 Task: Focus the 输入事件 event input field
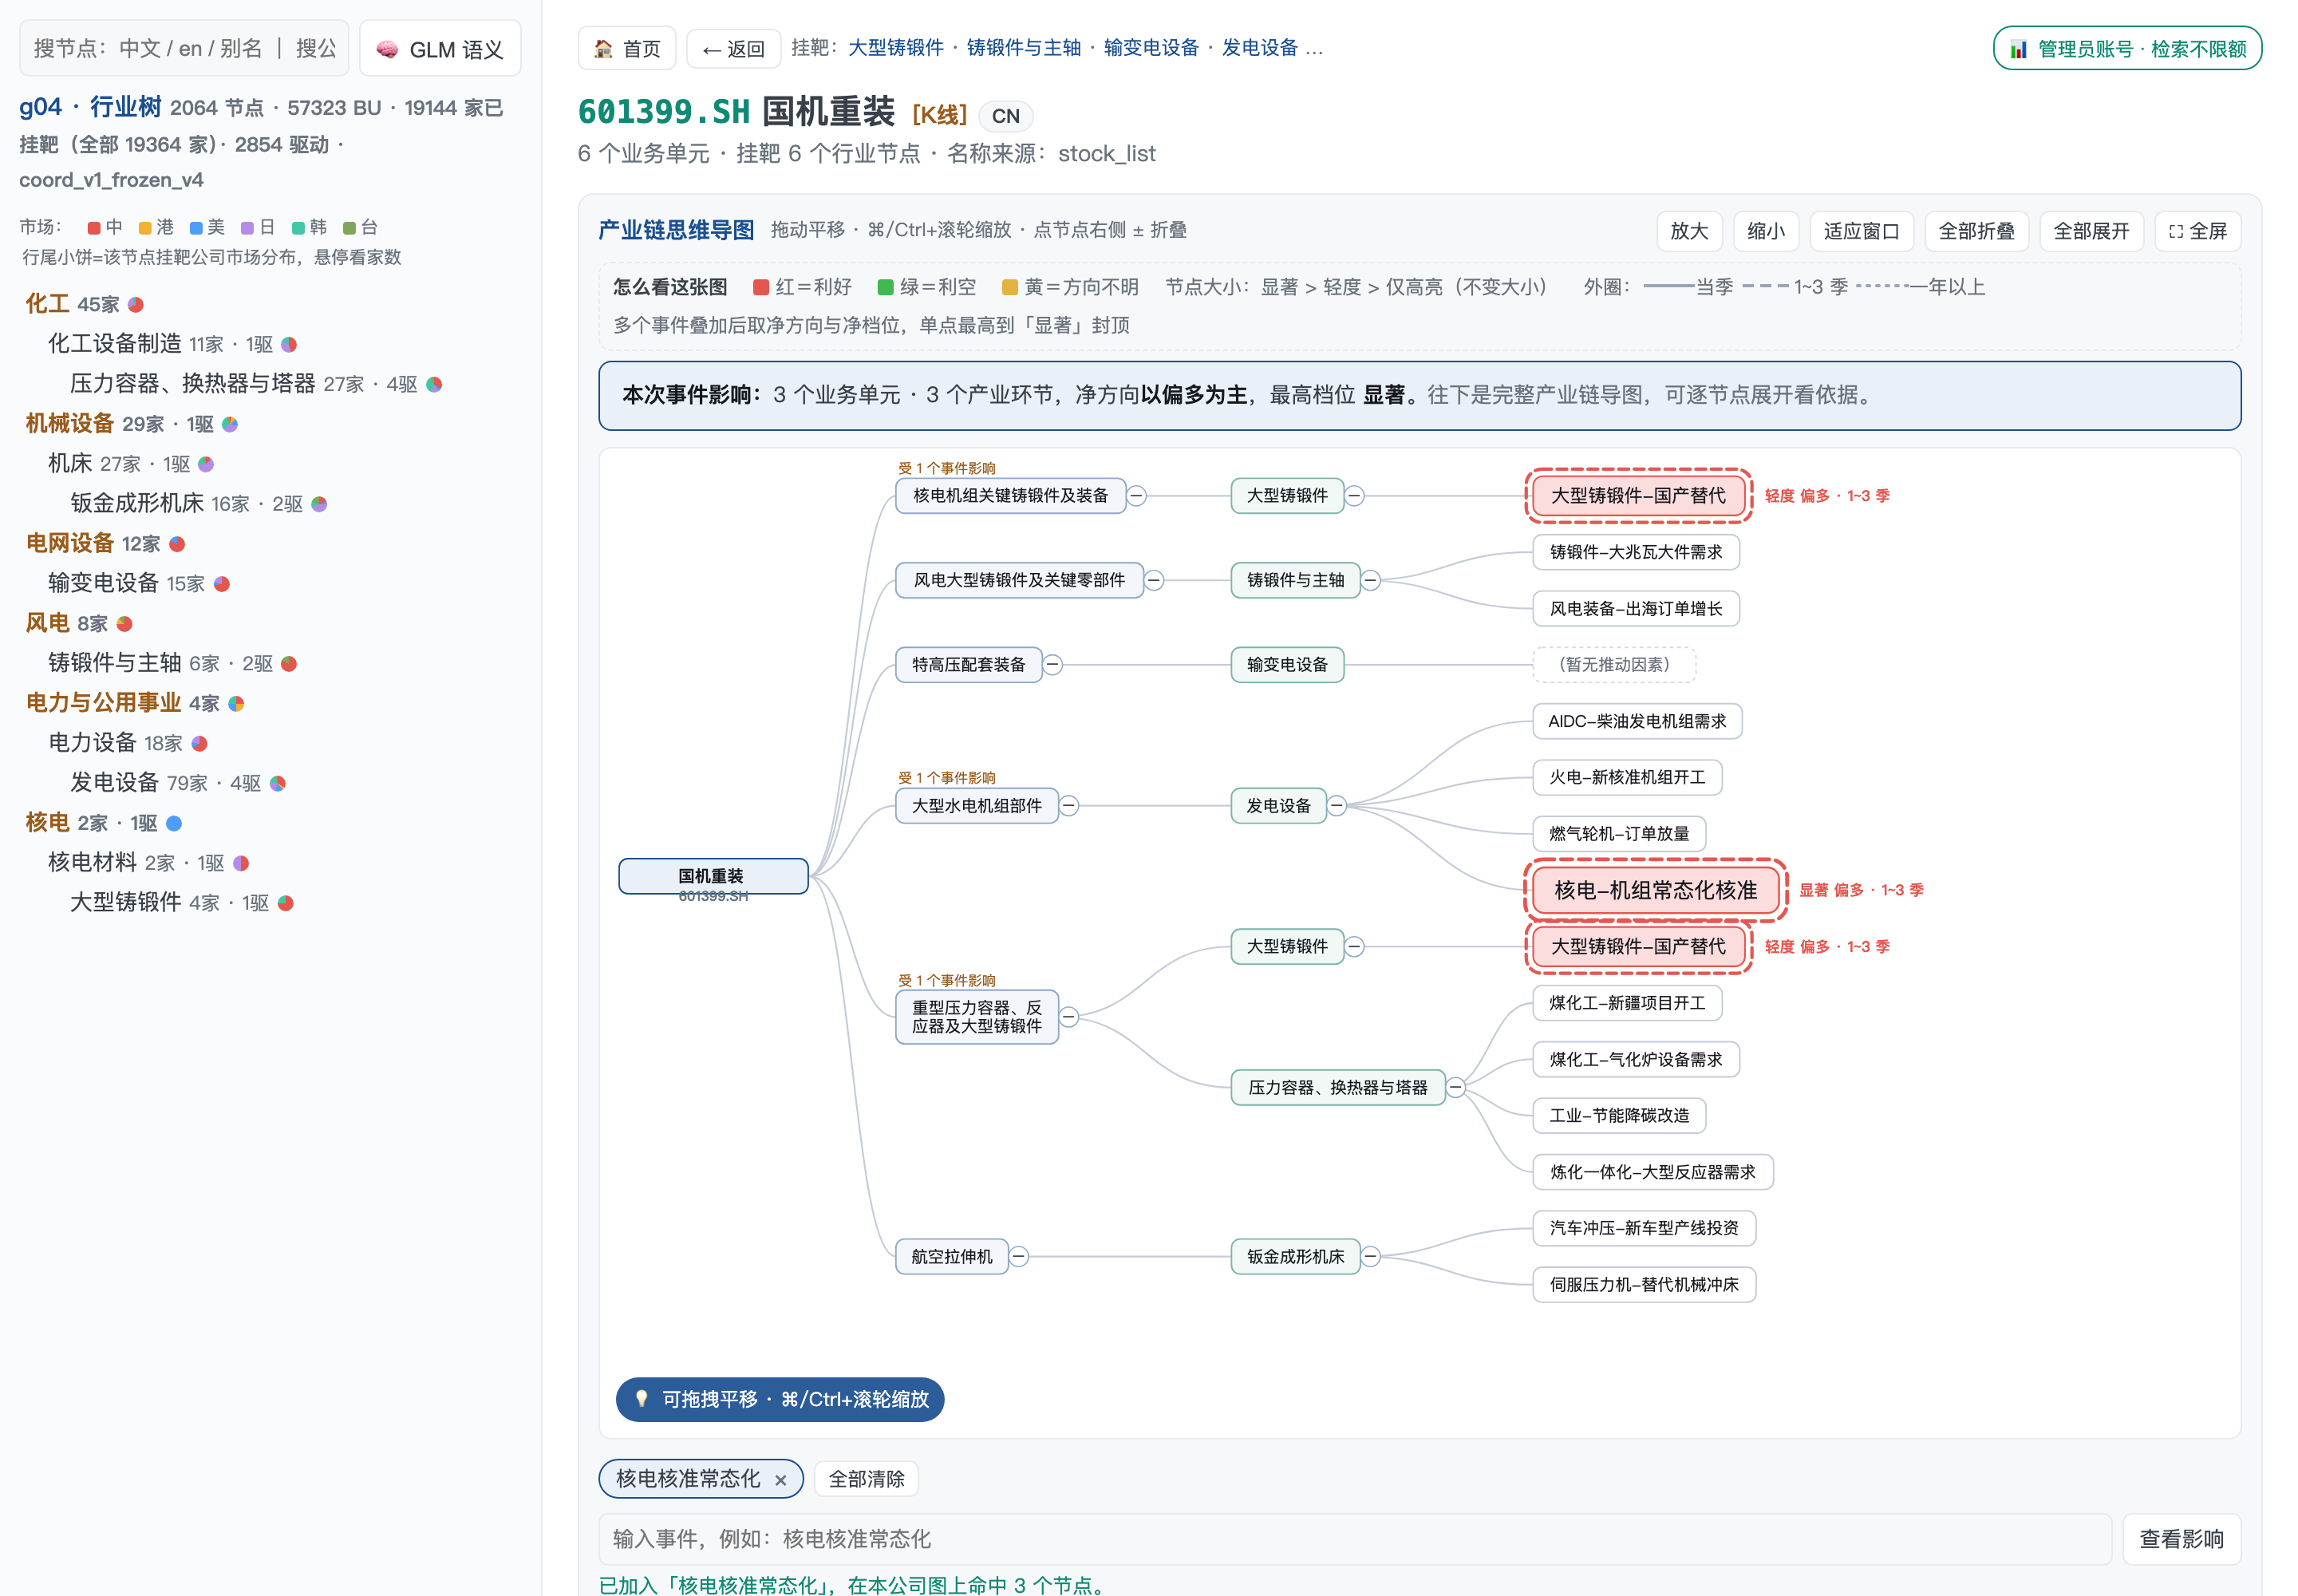(1354, 1539)
